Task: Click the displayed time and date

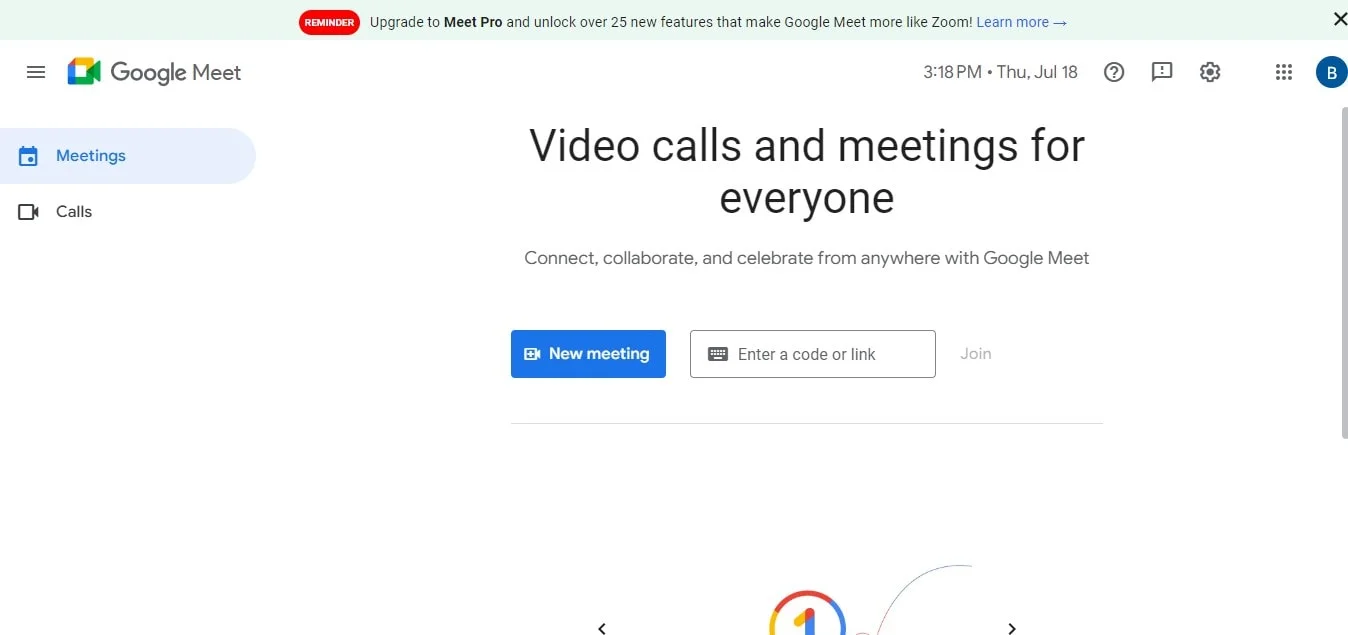Action: click(1000, 71)
